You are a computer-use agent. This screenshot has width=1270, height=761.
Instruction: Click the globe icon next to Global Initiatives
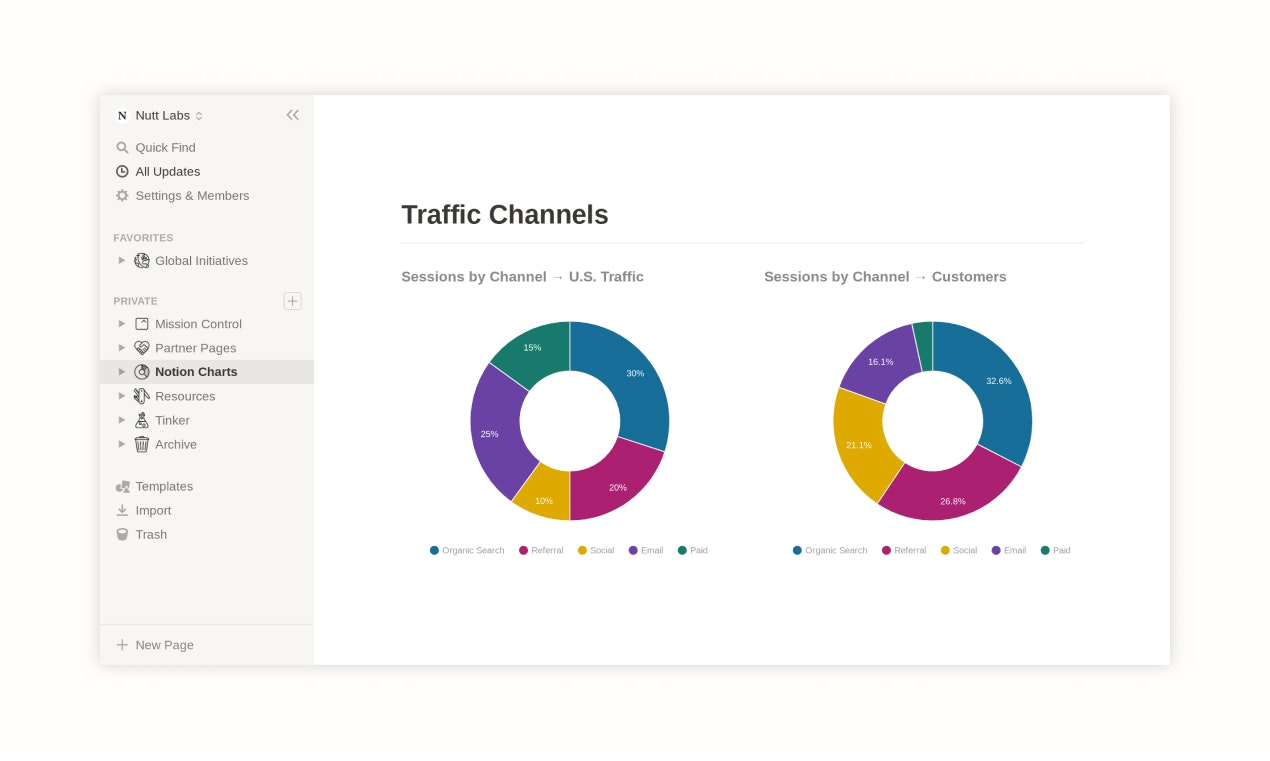coord(140,260)
